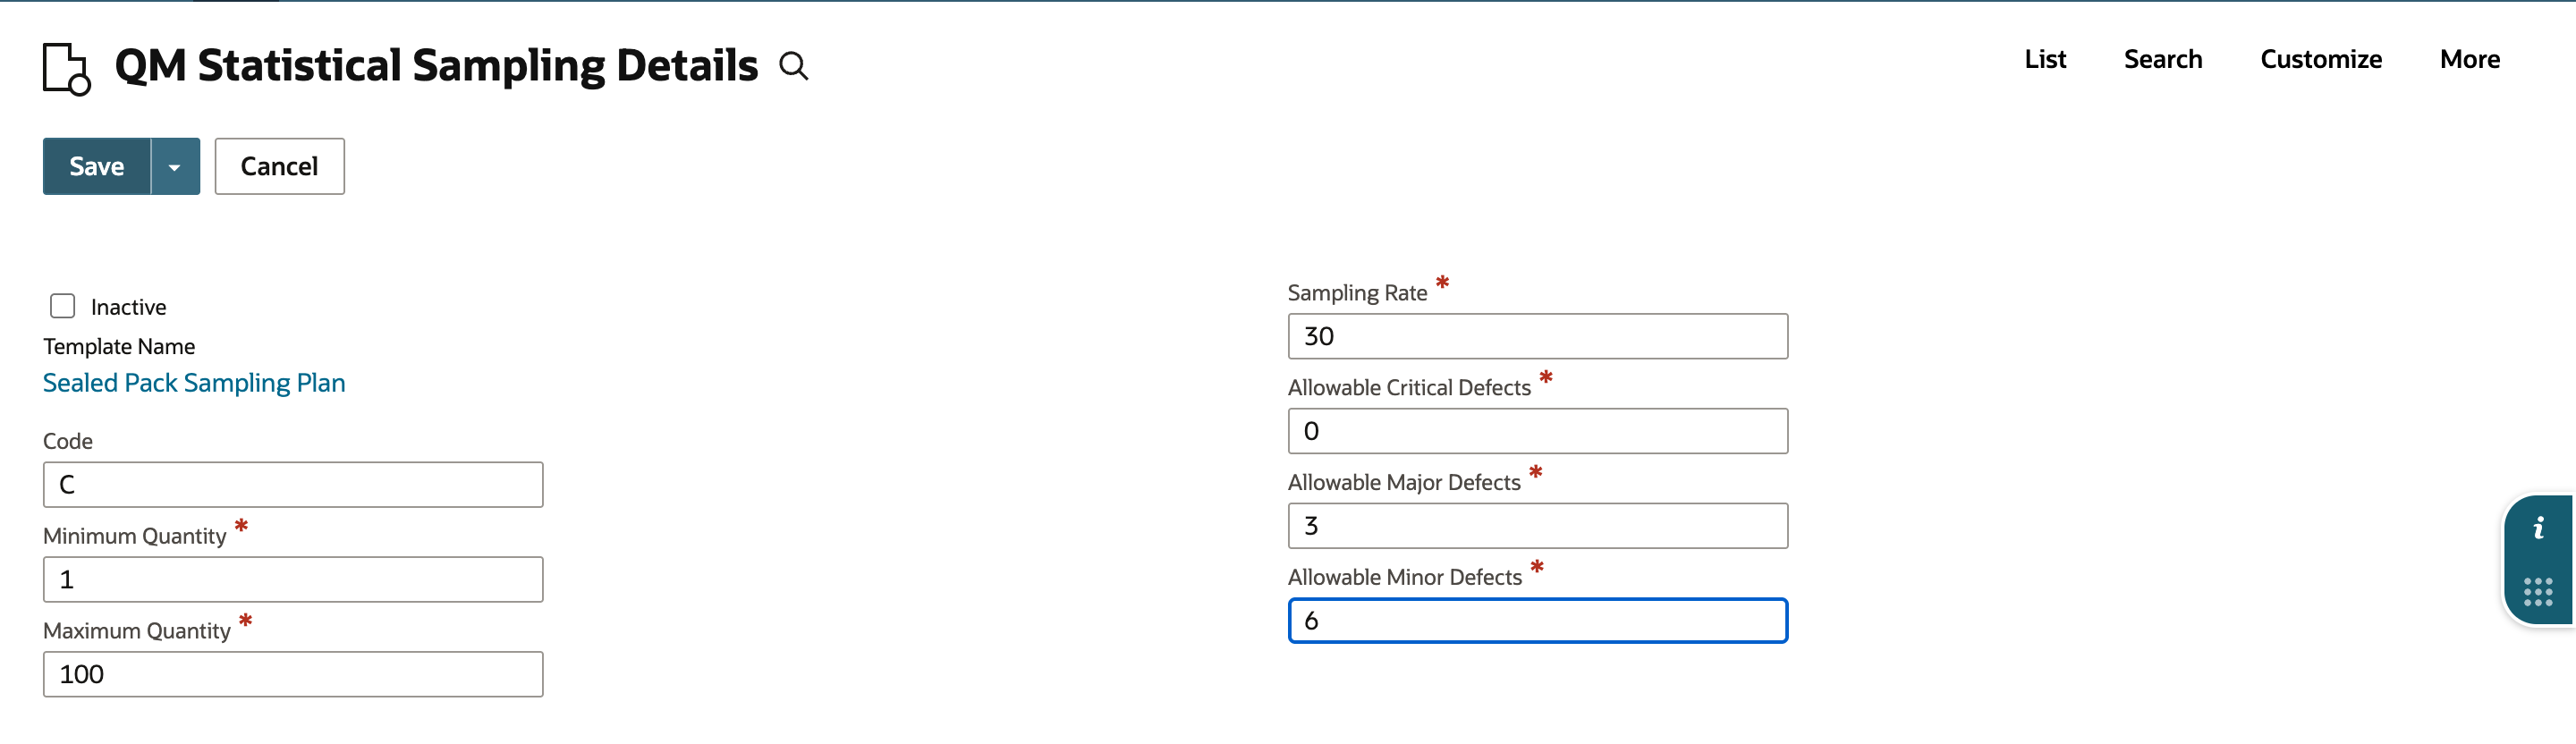Click the Save button
This screenshot has width=2576, height=744.
tap(97, 166)
